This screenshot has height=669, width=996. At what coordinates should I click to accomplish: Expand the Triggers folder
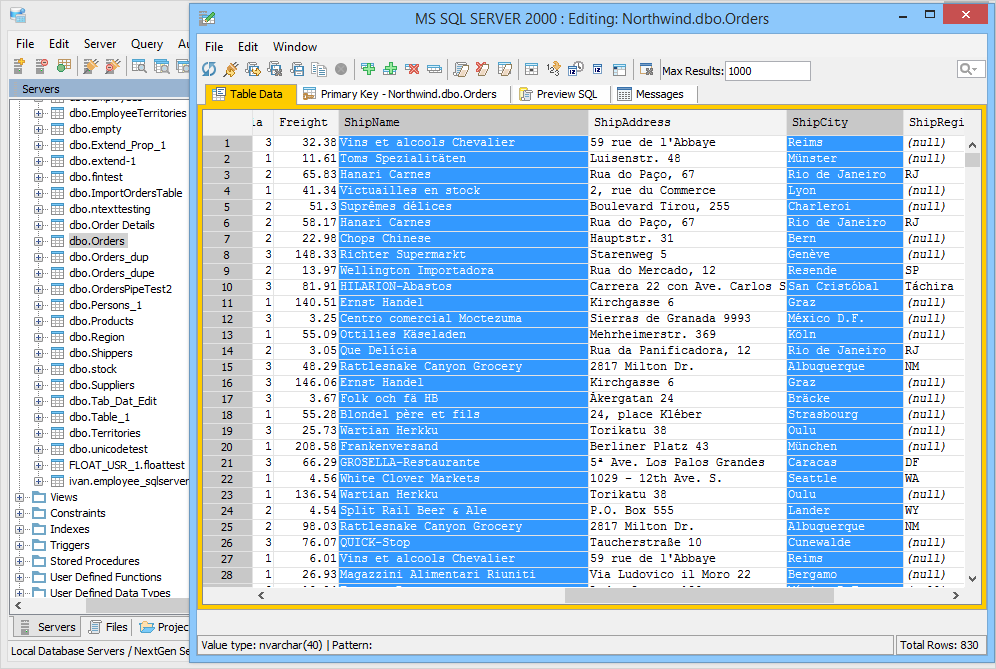click(x=20, y=545)
